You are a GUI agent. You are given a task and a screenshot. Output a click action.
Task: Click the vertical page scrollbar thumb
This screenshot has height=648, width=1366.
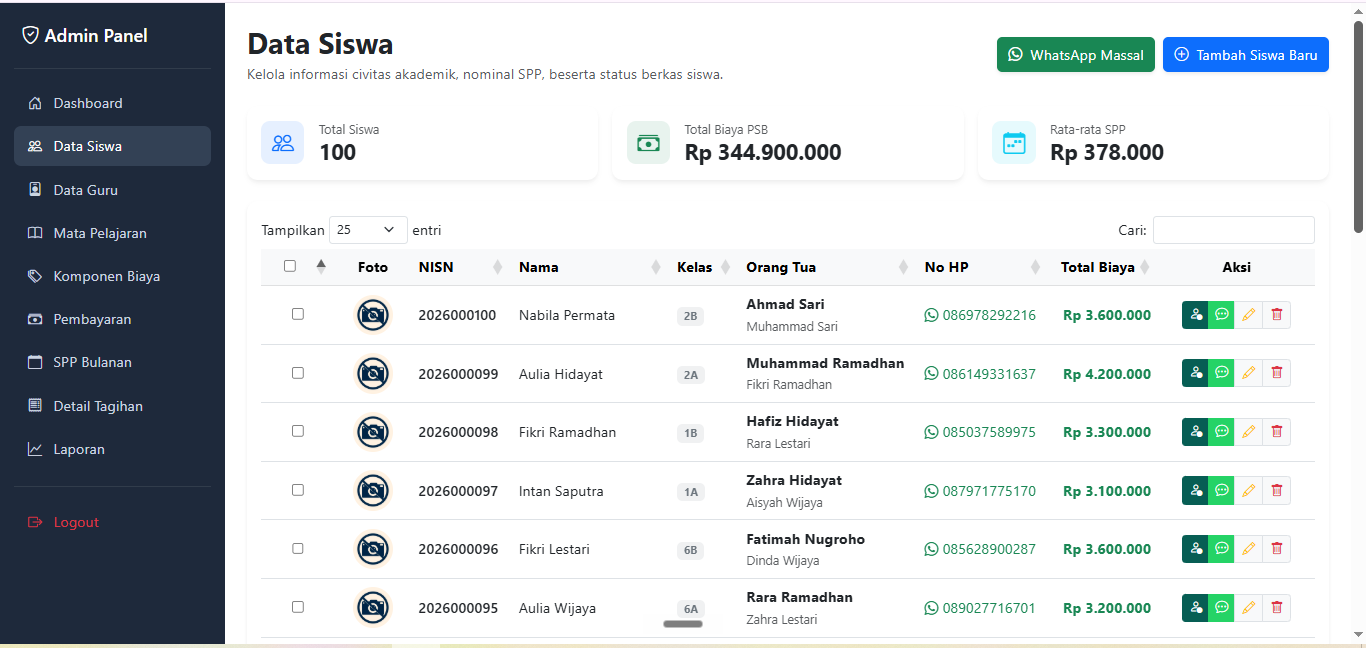tap(1358, 127)
